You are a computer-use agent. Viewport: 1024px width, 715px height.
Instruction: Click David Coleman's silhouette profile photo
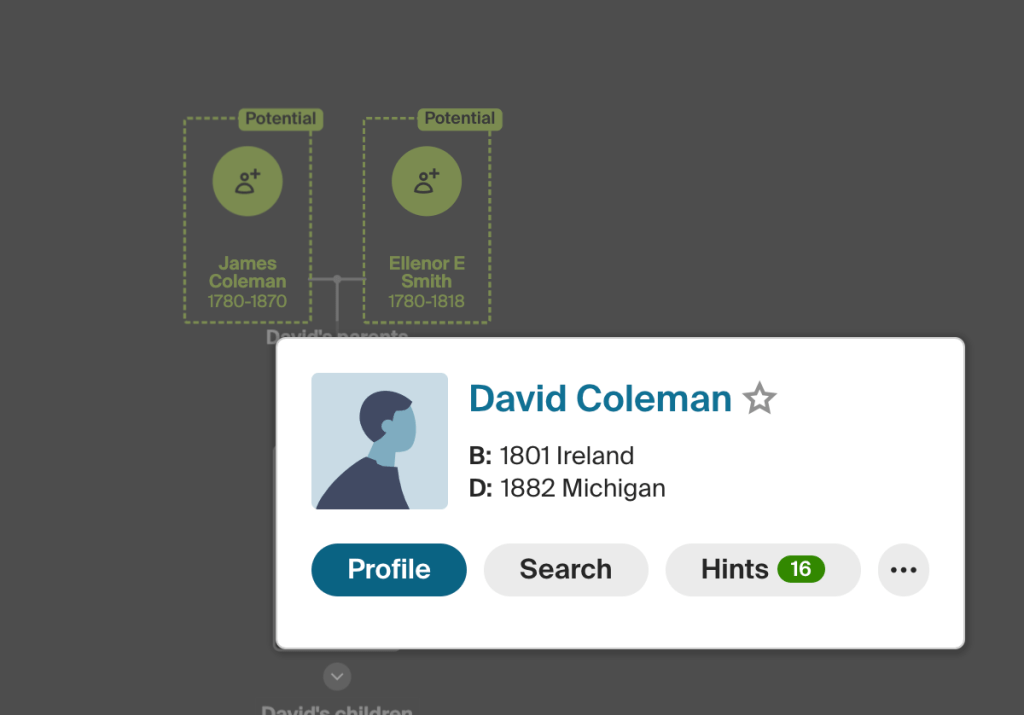(x=379, y=441)
